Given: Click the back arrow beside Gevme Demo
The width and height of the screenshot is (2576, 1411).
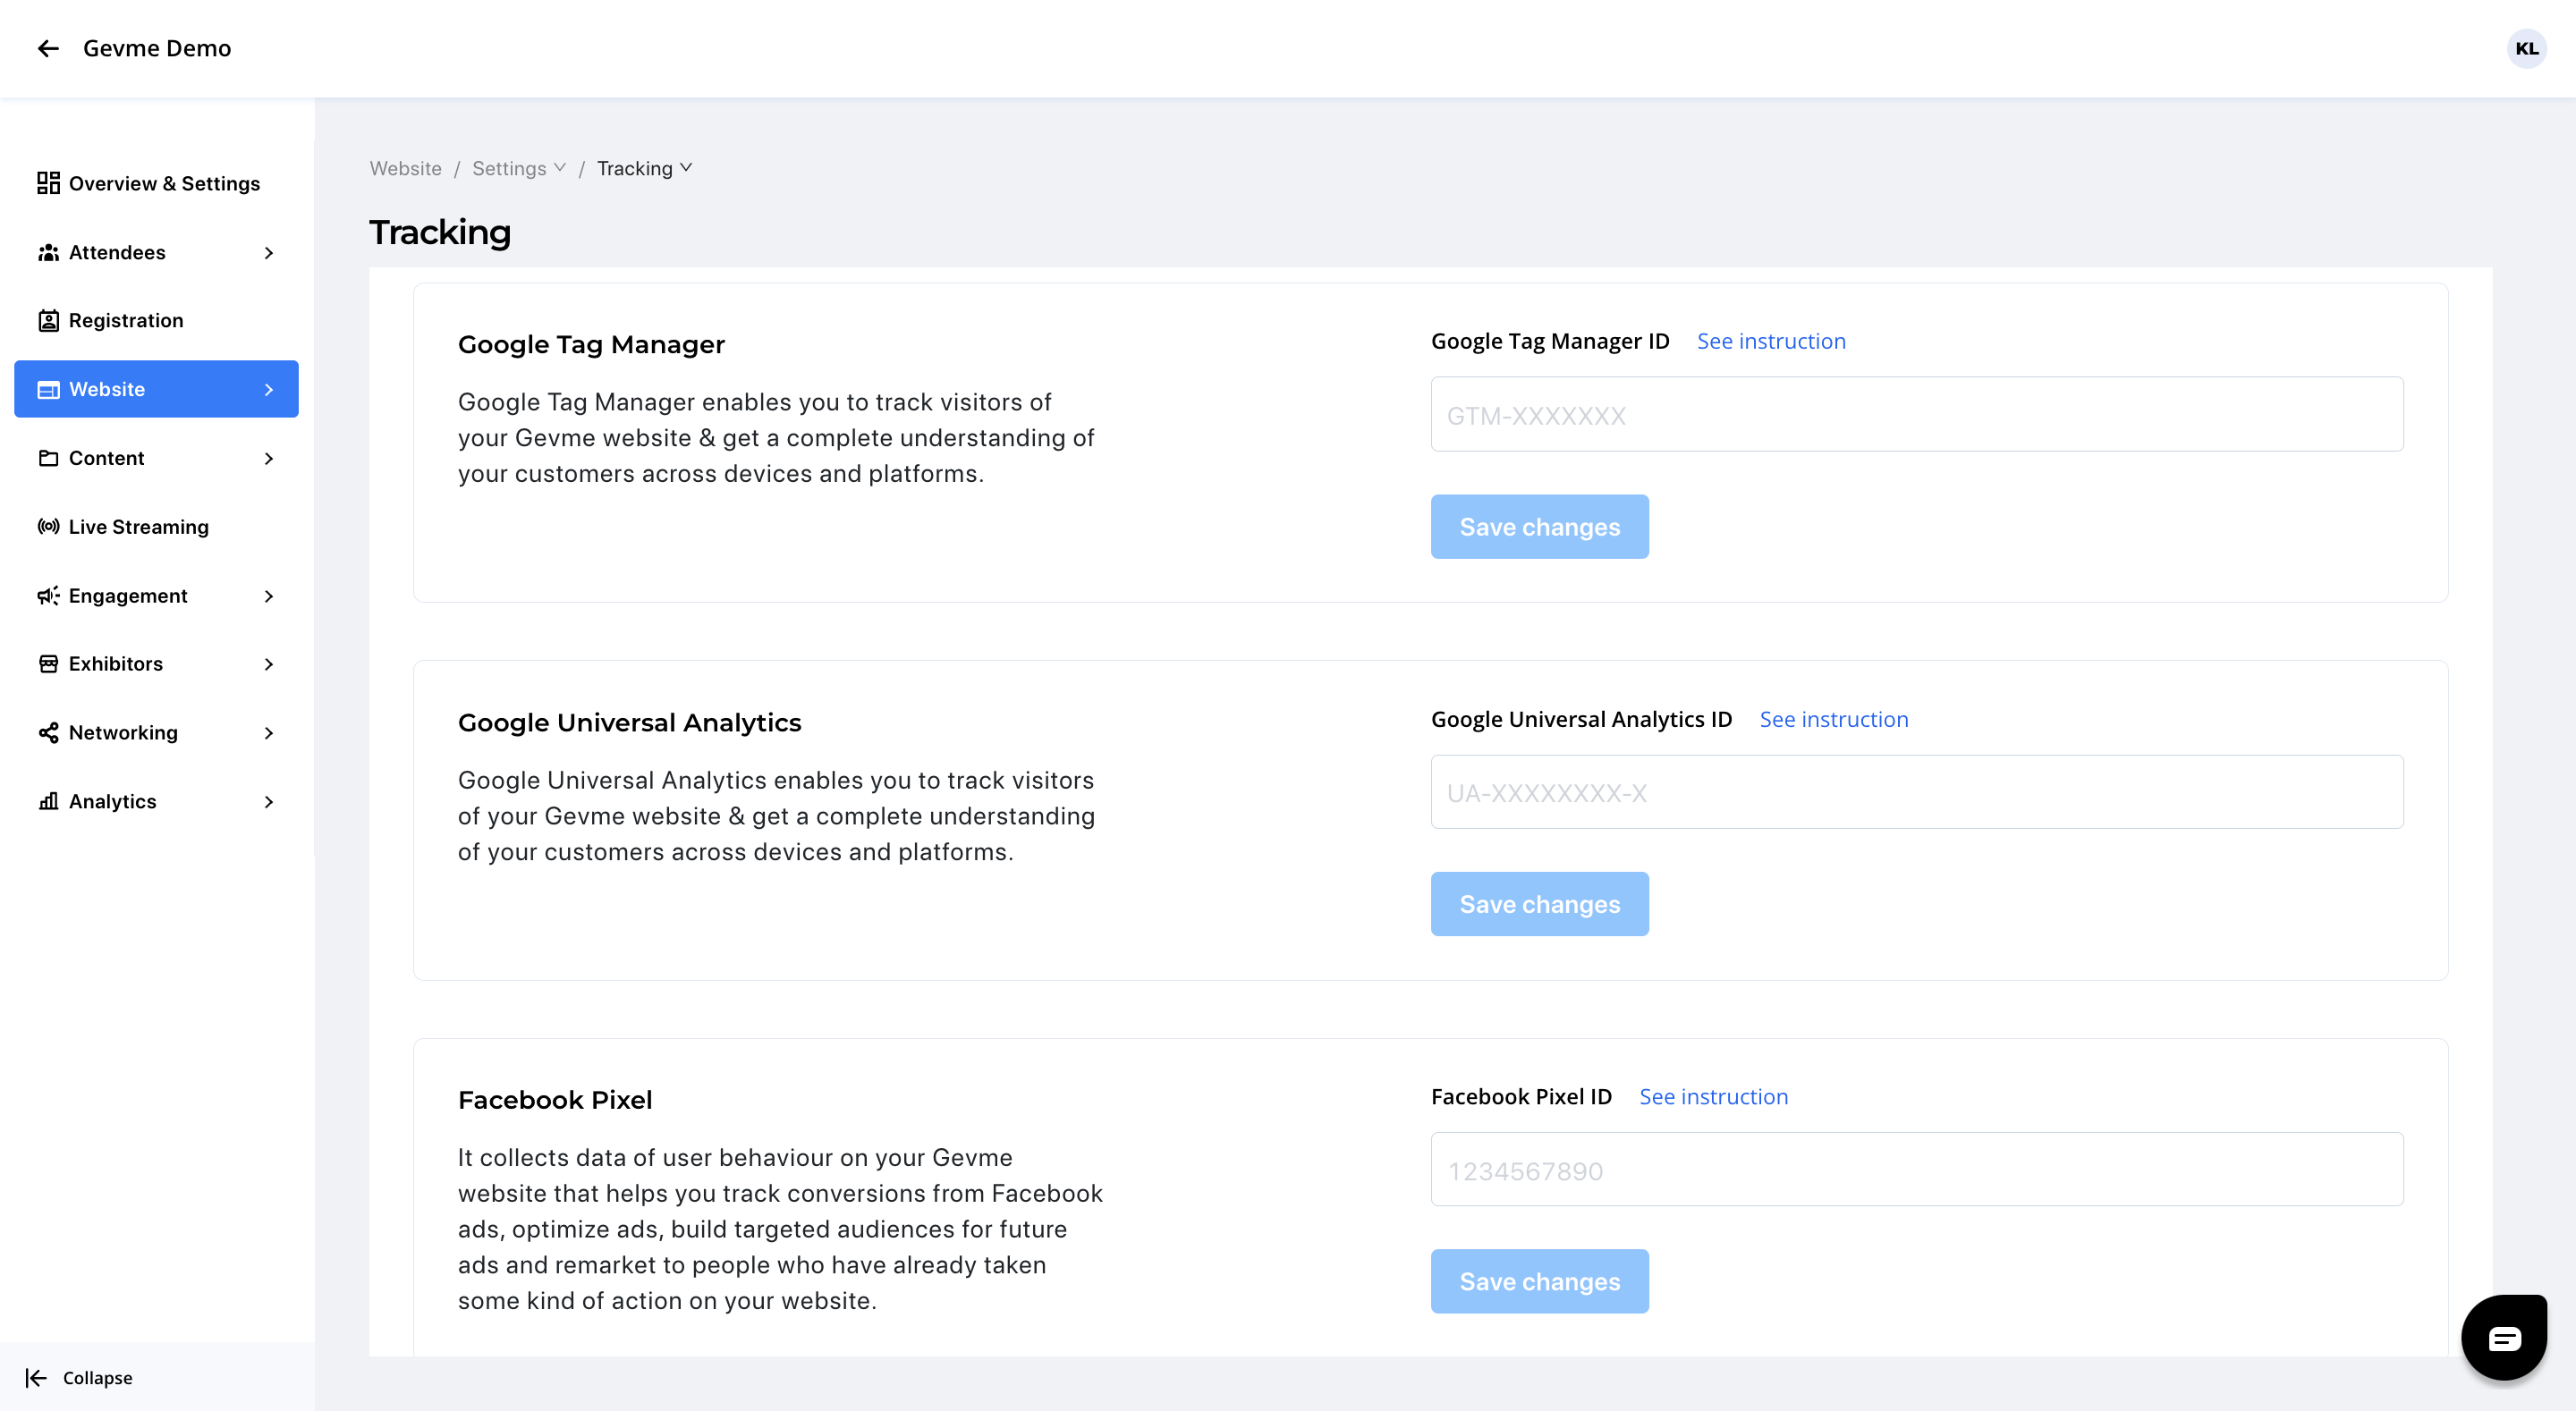Looking at the screenshot, I should point(48,48).
